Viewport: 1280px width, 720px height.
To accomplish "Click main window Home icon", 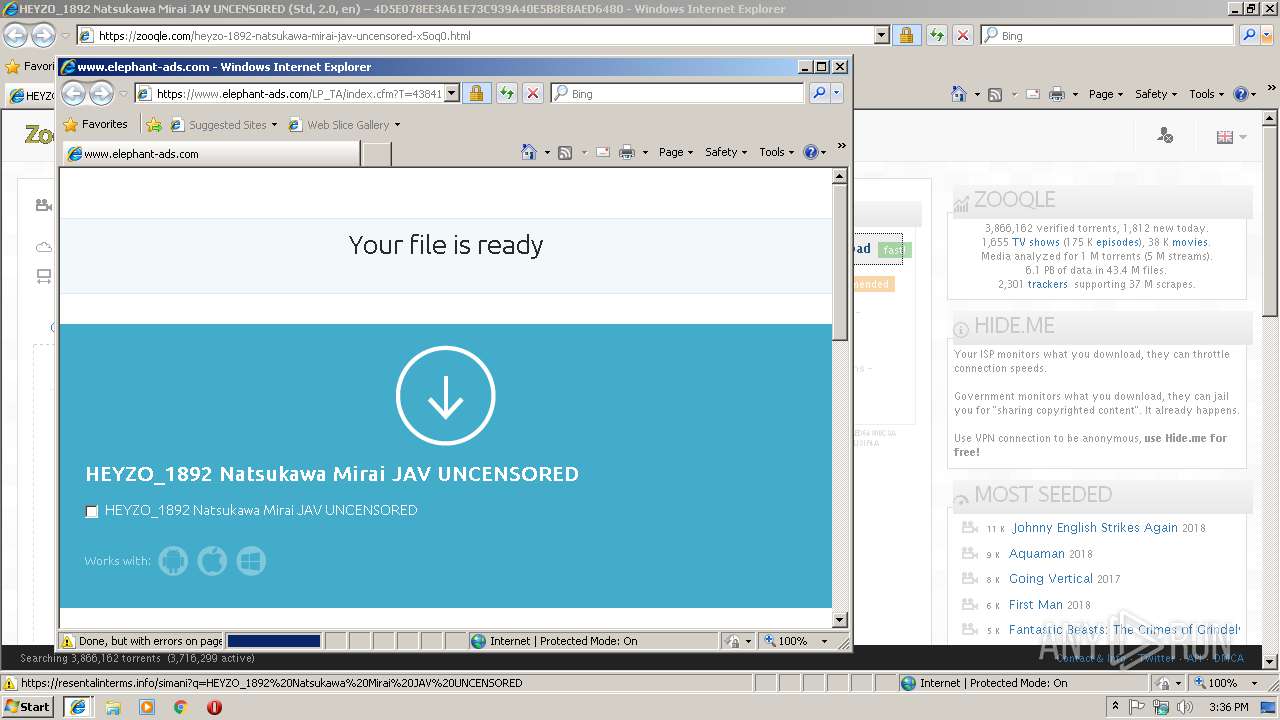I will [x=959, y=94].
